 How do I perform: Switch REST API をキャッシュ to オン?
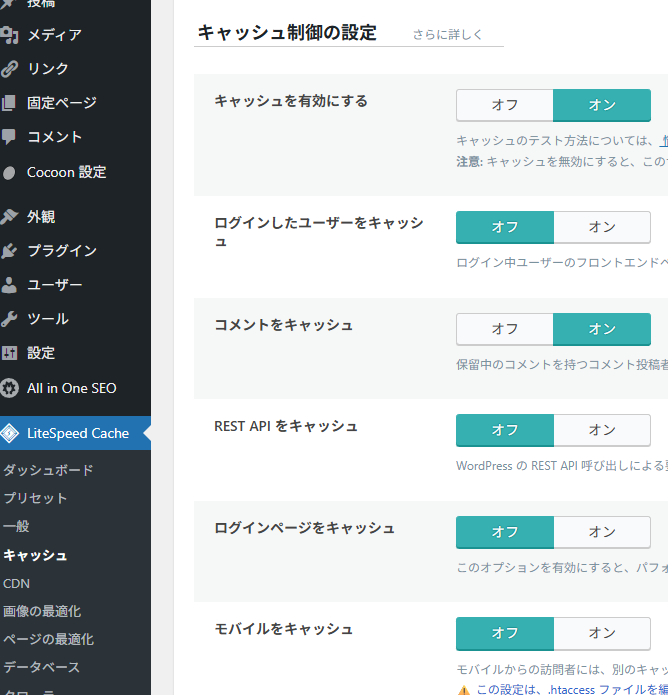click(x=602, y=430)
